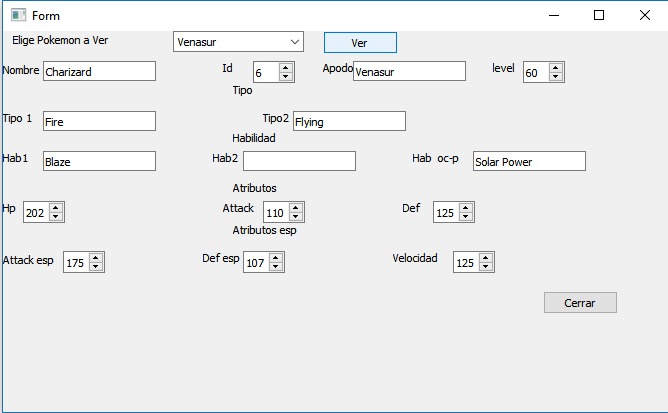
Task: Decrease the Def spinner value
Action: [x=466, y=217]
